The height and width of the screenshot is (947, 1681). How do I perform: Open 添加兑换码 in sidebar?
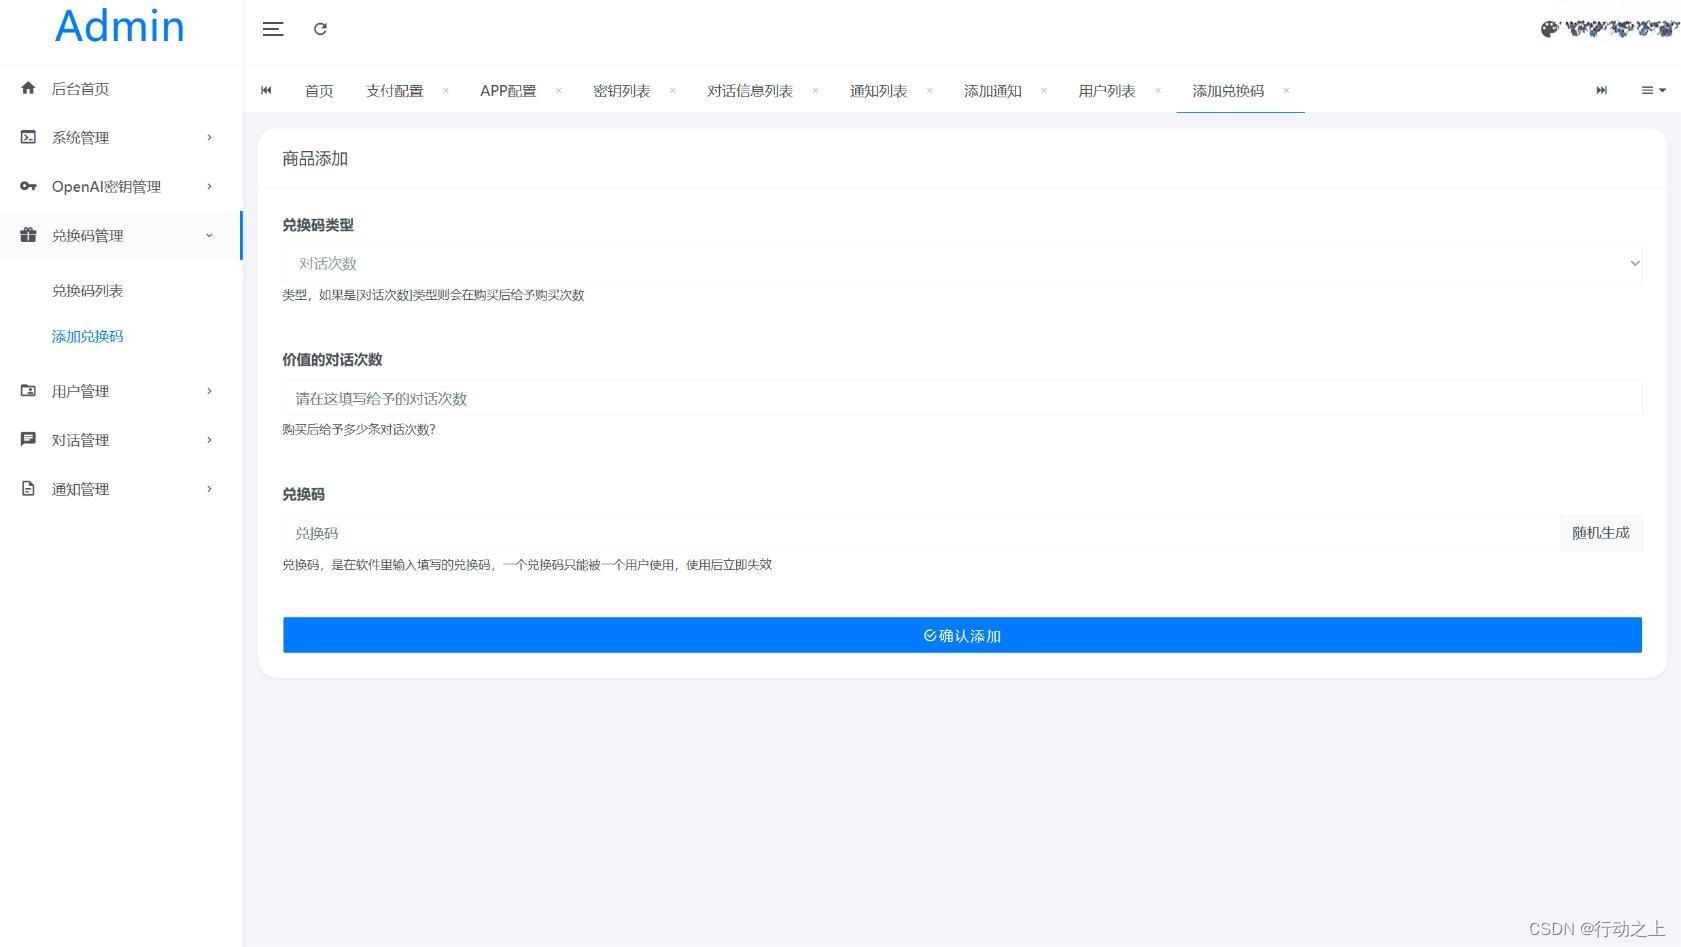coord(88,337)
